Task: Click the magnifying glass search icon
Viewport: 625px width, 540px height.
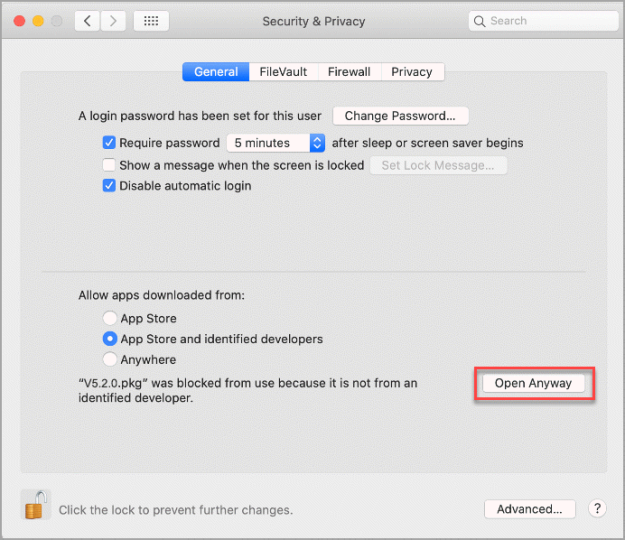Action: click(x=480, y=21)
